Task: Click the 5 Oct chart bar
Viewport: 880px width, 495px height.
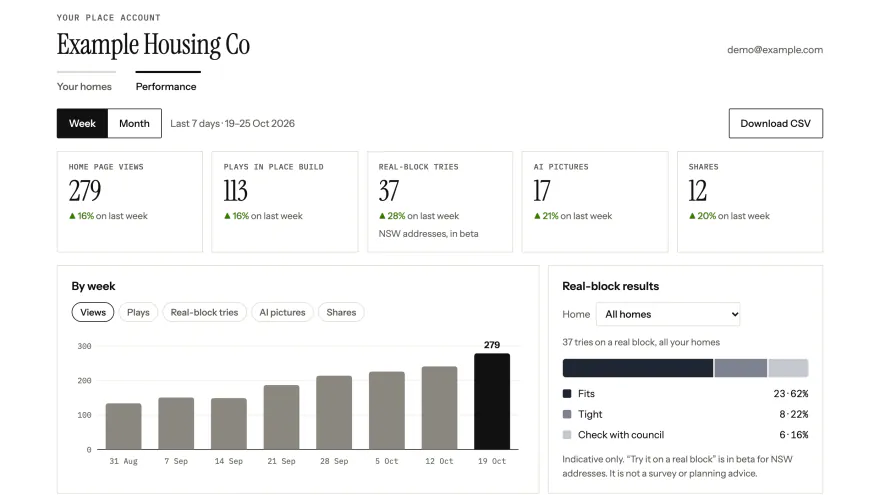Action: (x=387, y=410)
